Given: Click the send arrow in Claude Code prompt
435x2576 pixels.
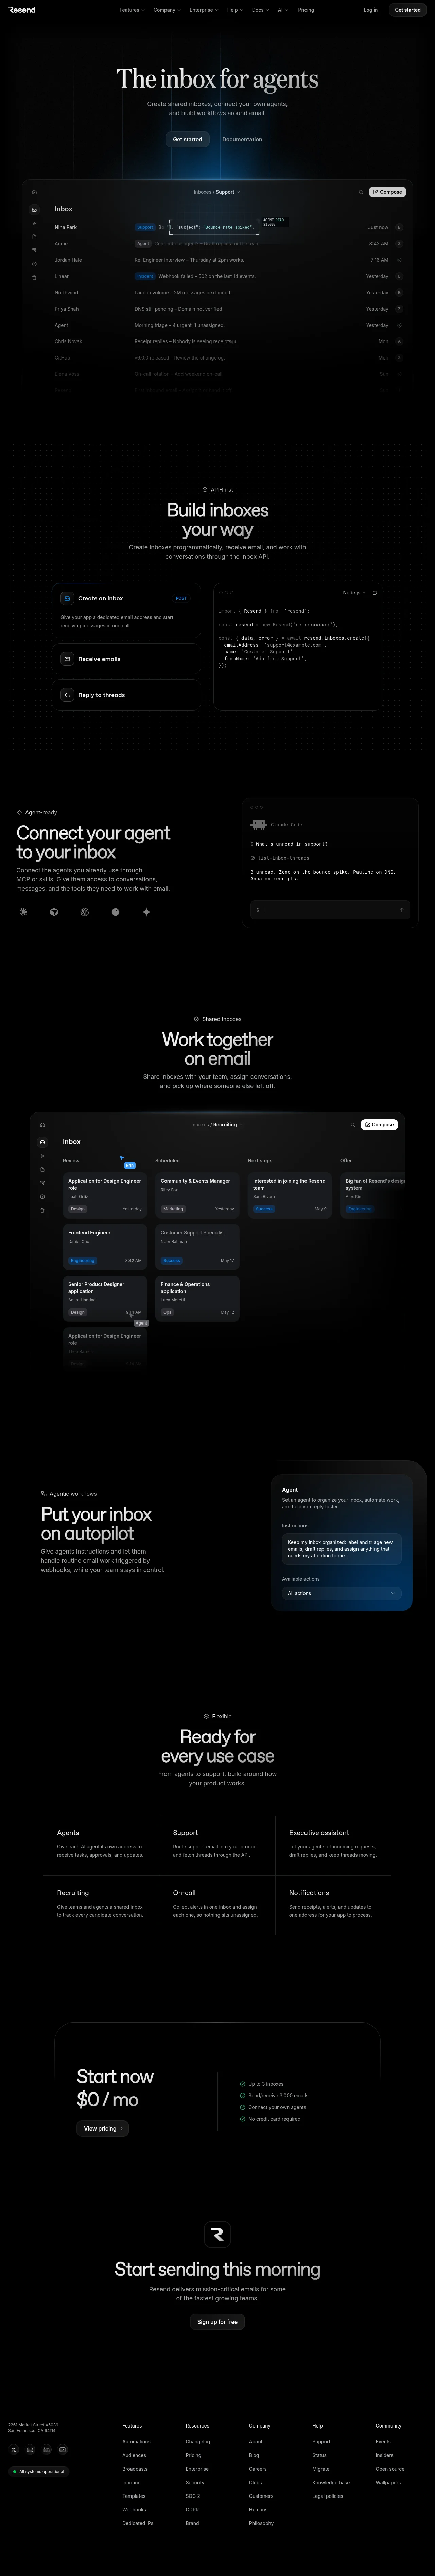Looking at the screenshot, I should tap(402, 910).
